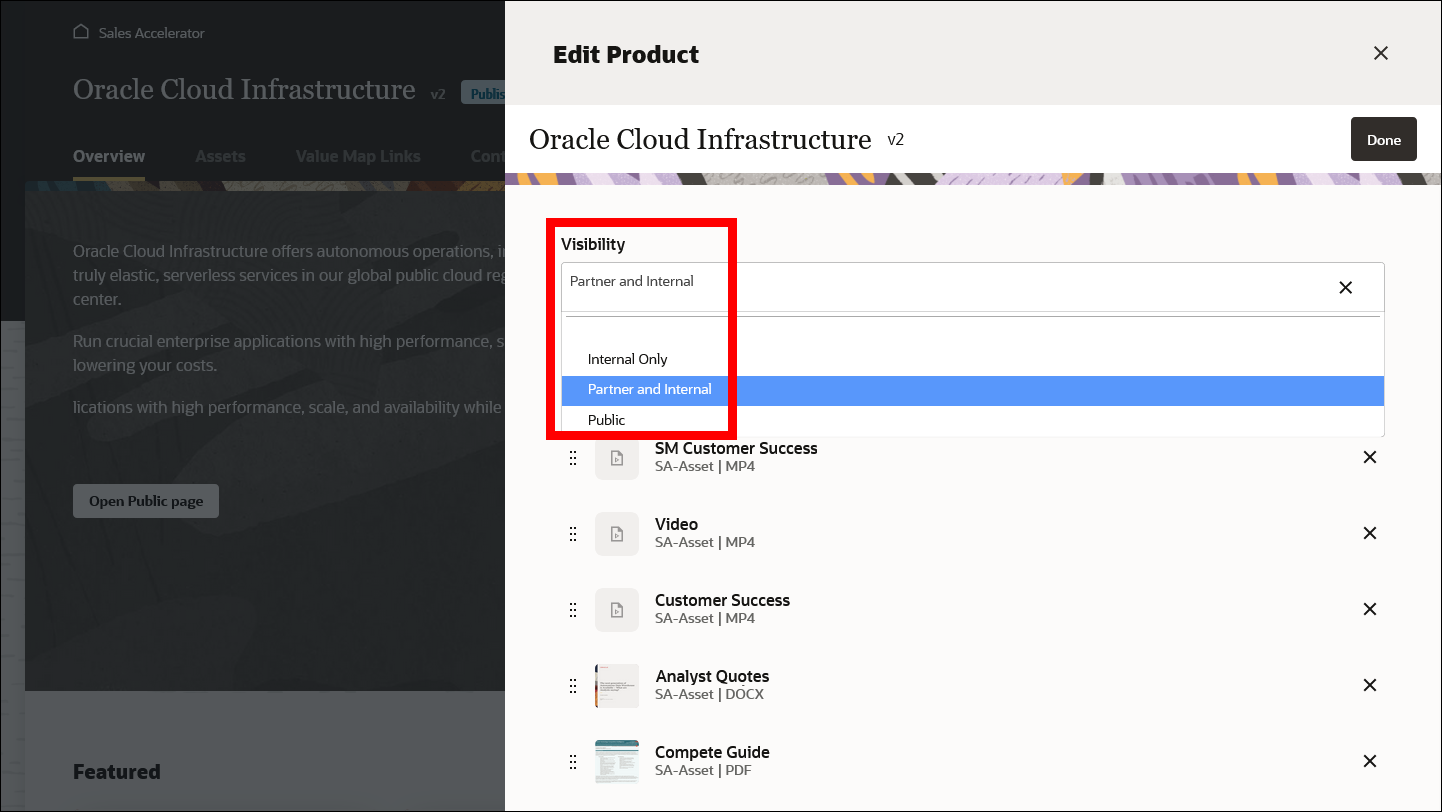Viewport: 1442px width, 812px height.
Task: Select Public visibility option
Action: 606,419
